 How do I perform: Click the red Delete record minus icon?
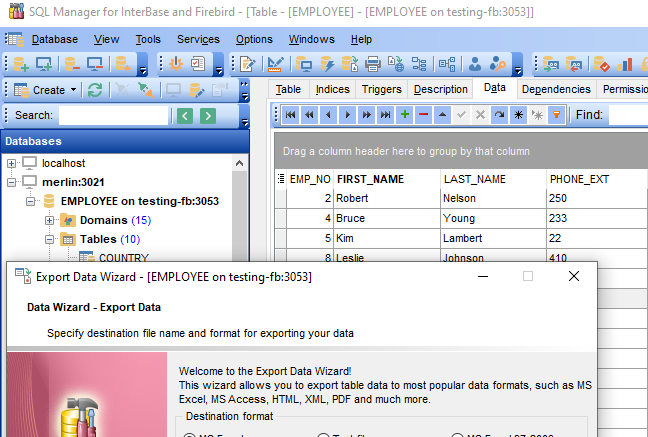click(x=424, y=115)
